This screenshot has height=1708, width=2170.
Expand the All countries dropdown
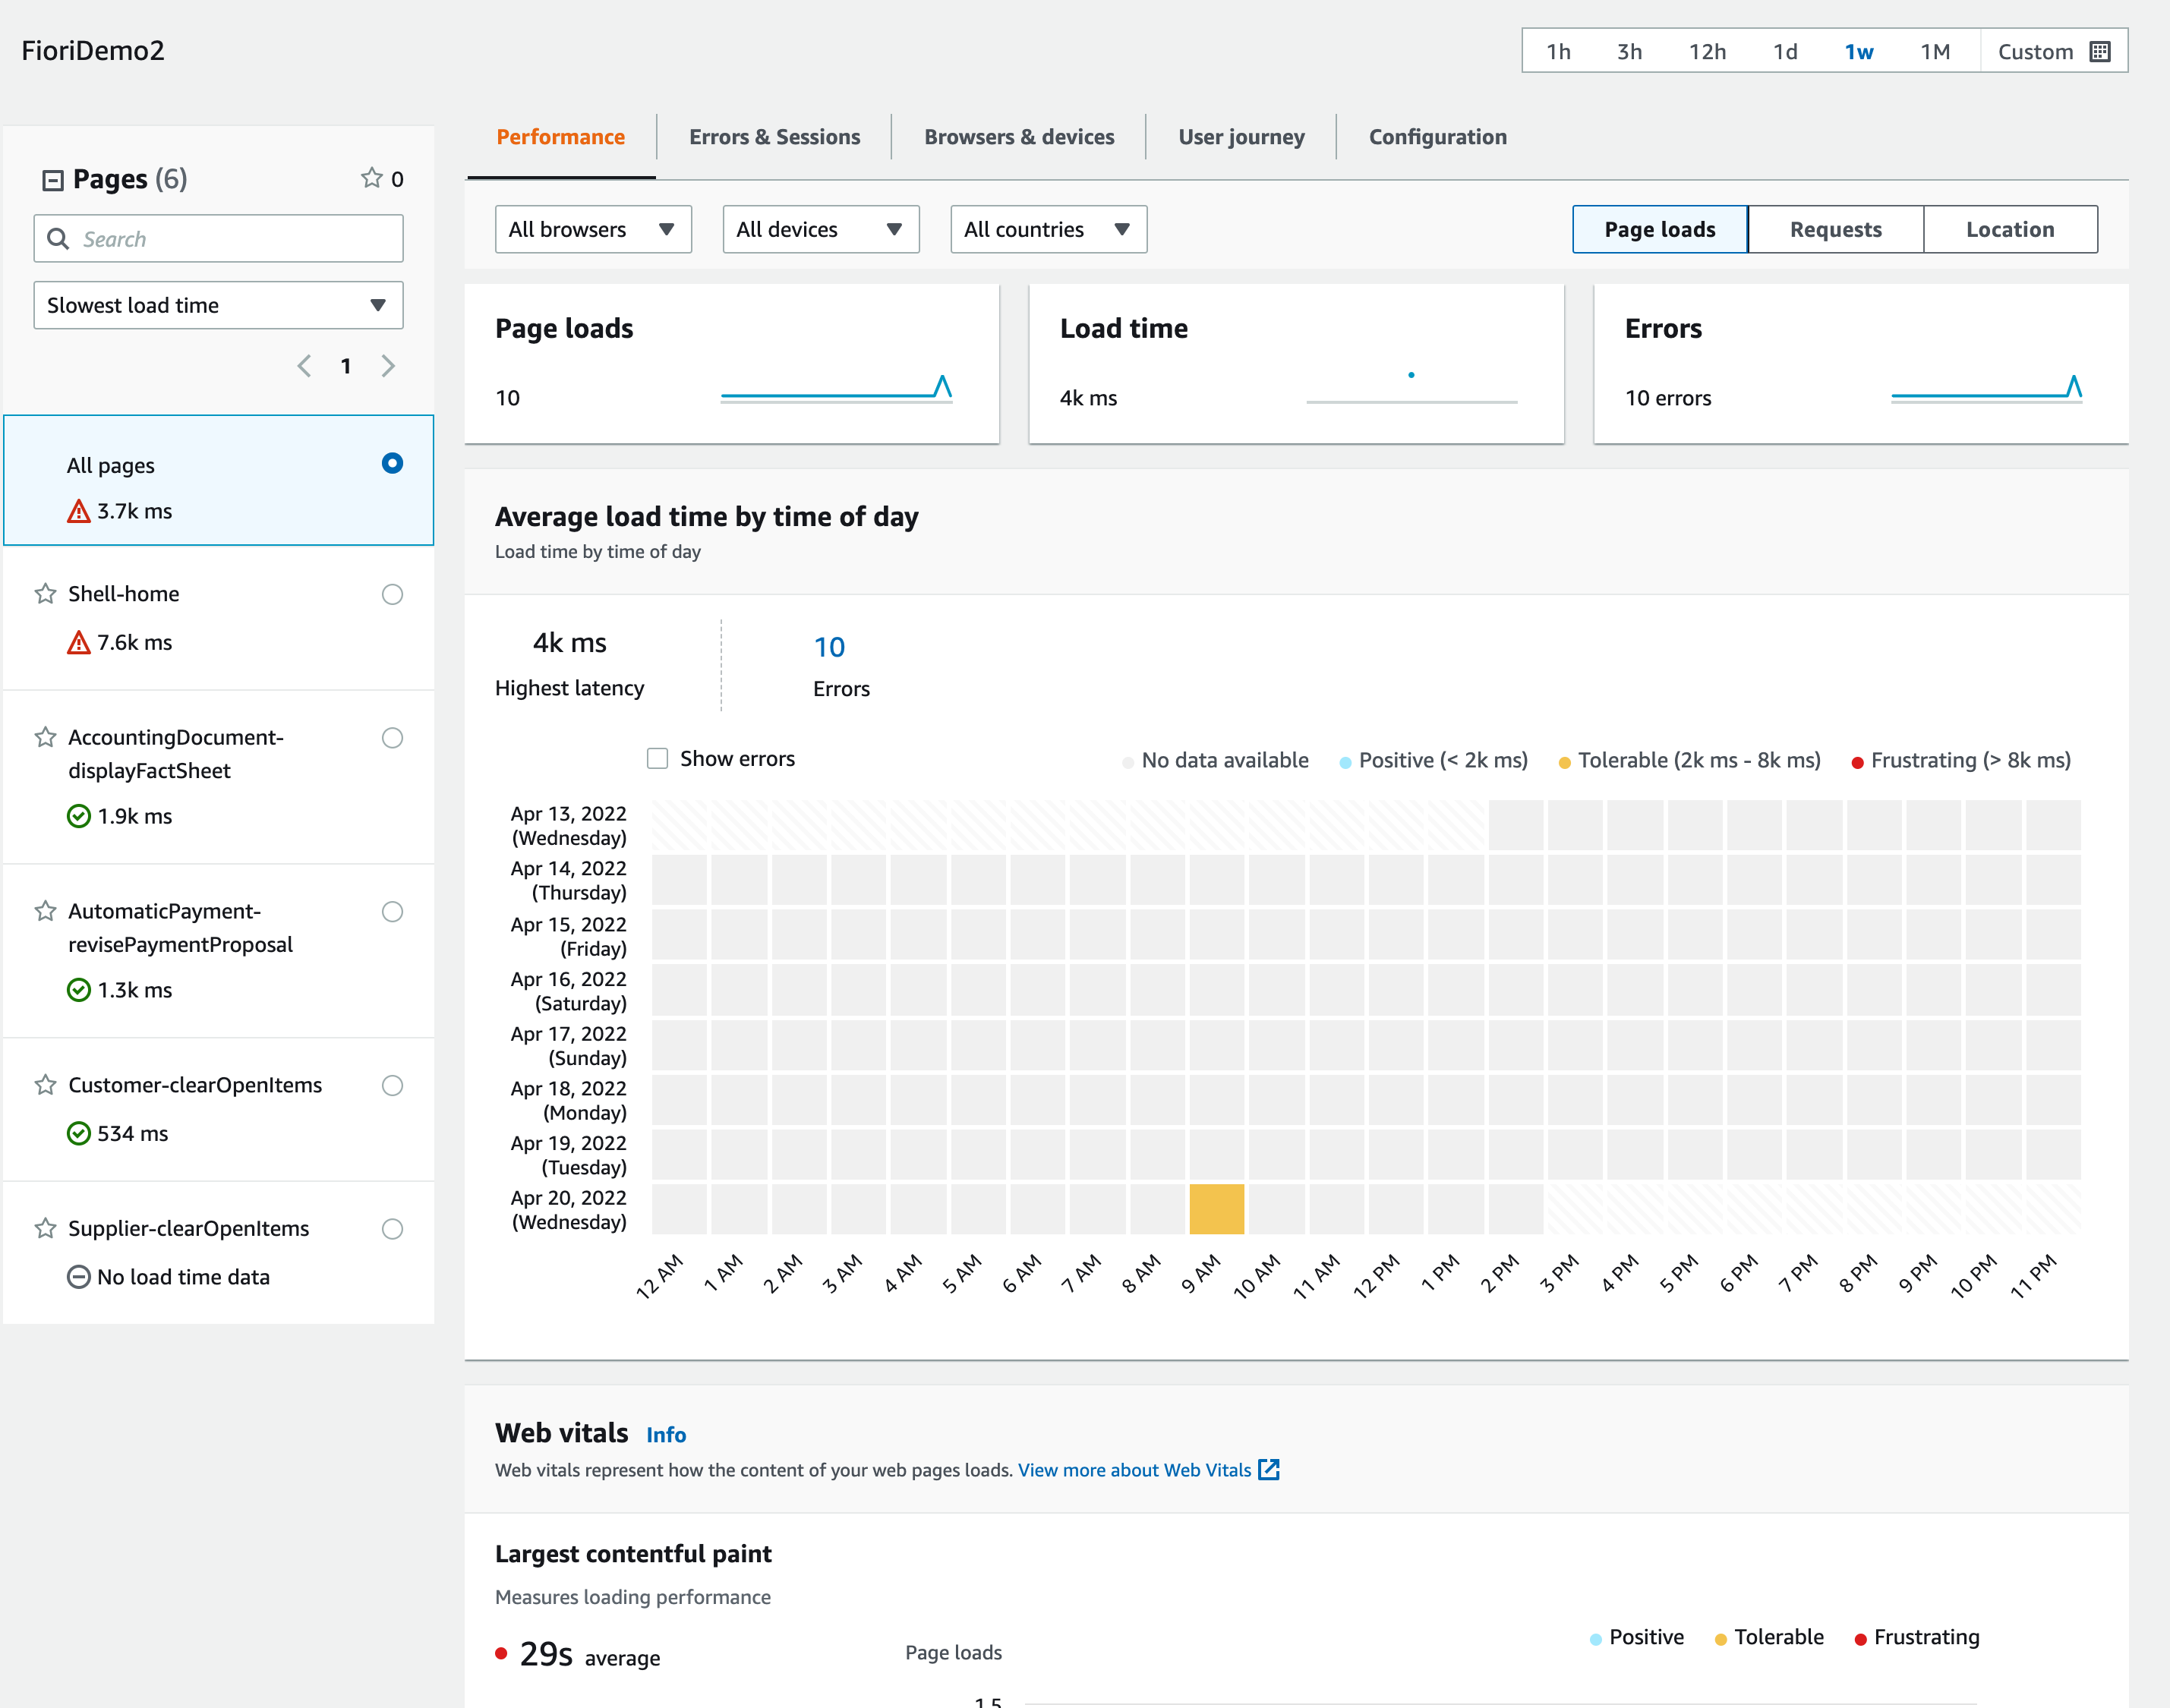(1047, 230)
